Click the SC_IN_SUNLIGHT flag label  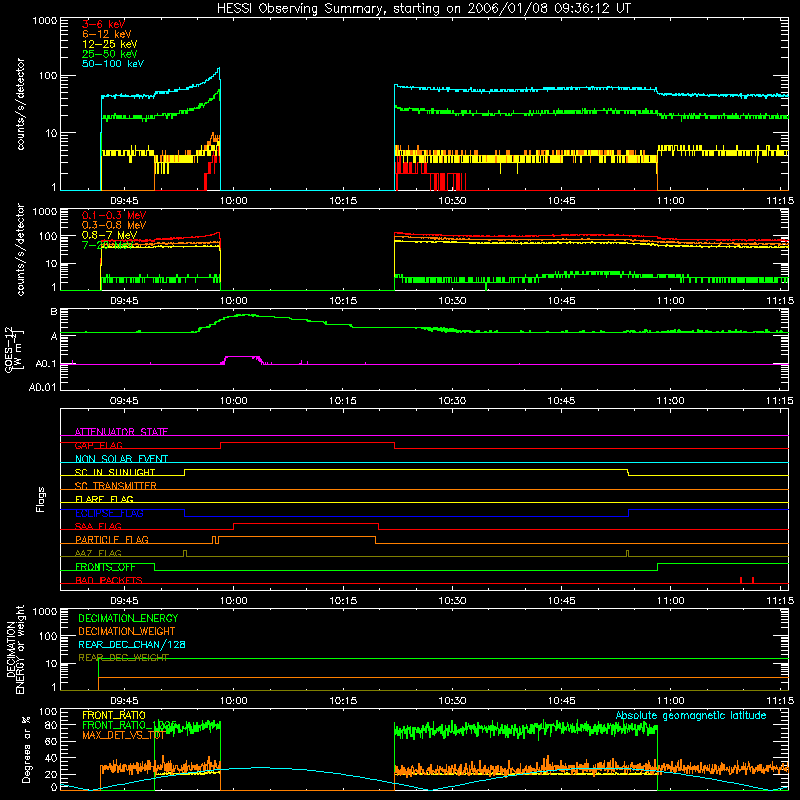point(115,472)
